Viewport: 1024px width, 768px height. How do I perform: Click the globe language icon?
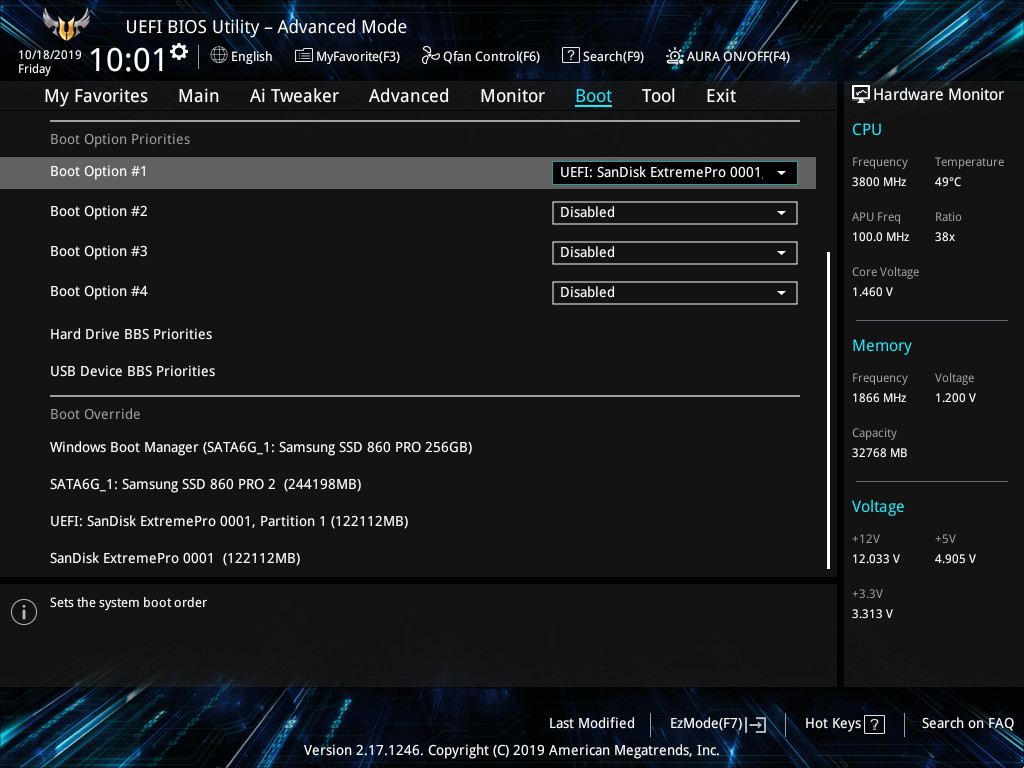coord(219,56)
